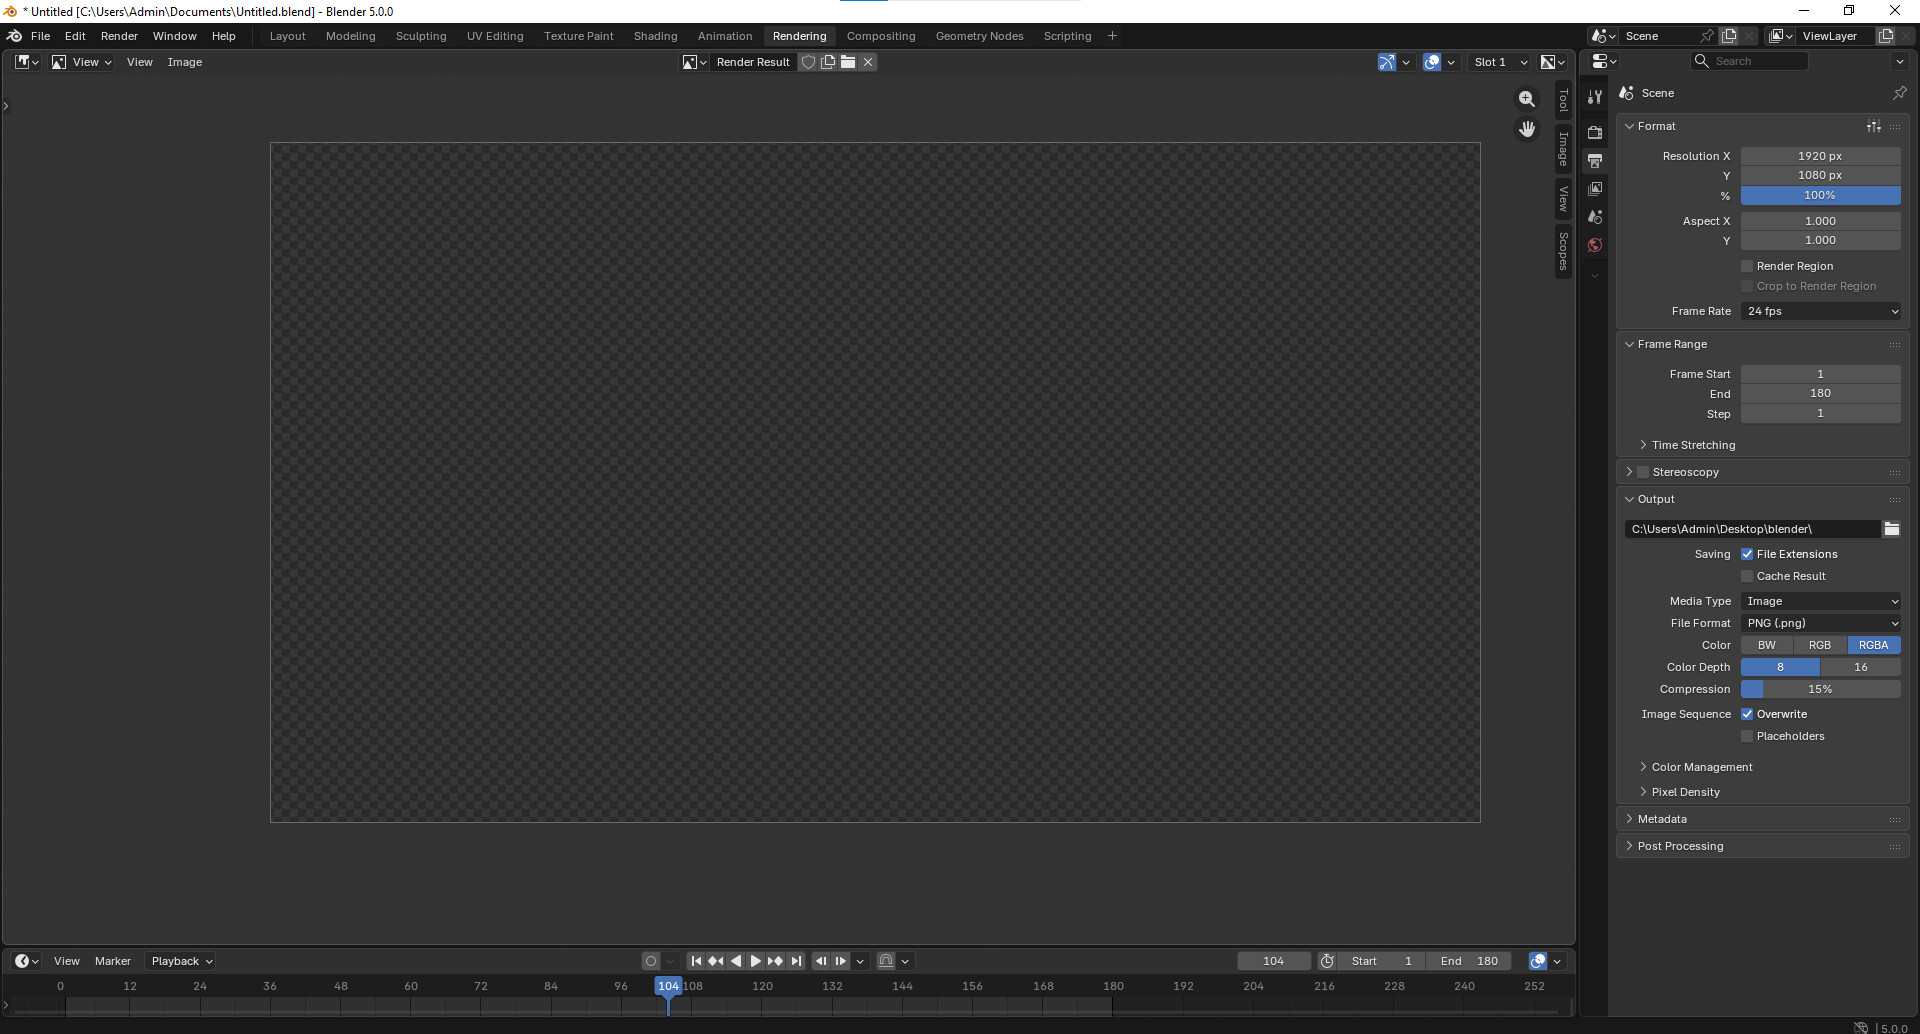Enable the Render Region checkbox
1920x1034 pixels.
[x=1747, y=266]
